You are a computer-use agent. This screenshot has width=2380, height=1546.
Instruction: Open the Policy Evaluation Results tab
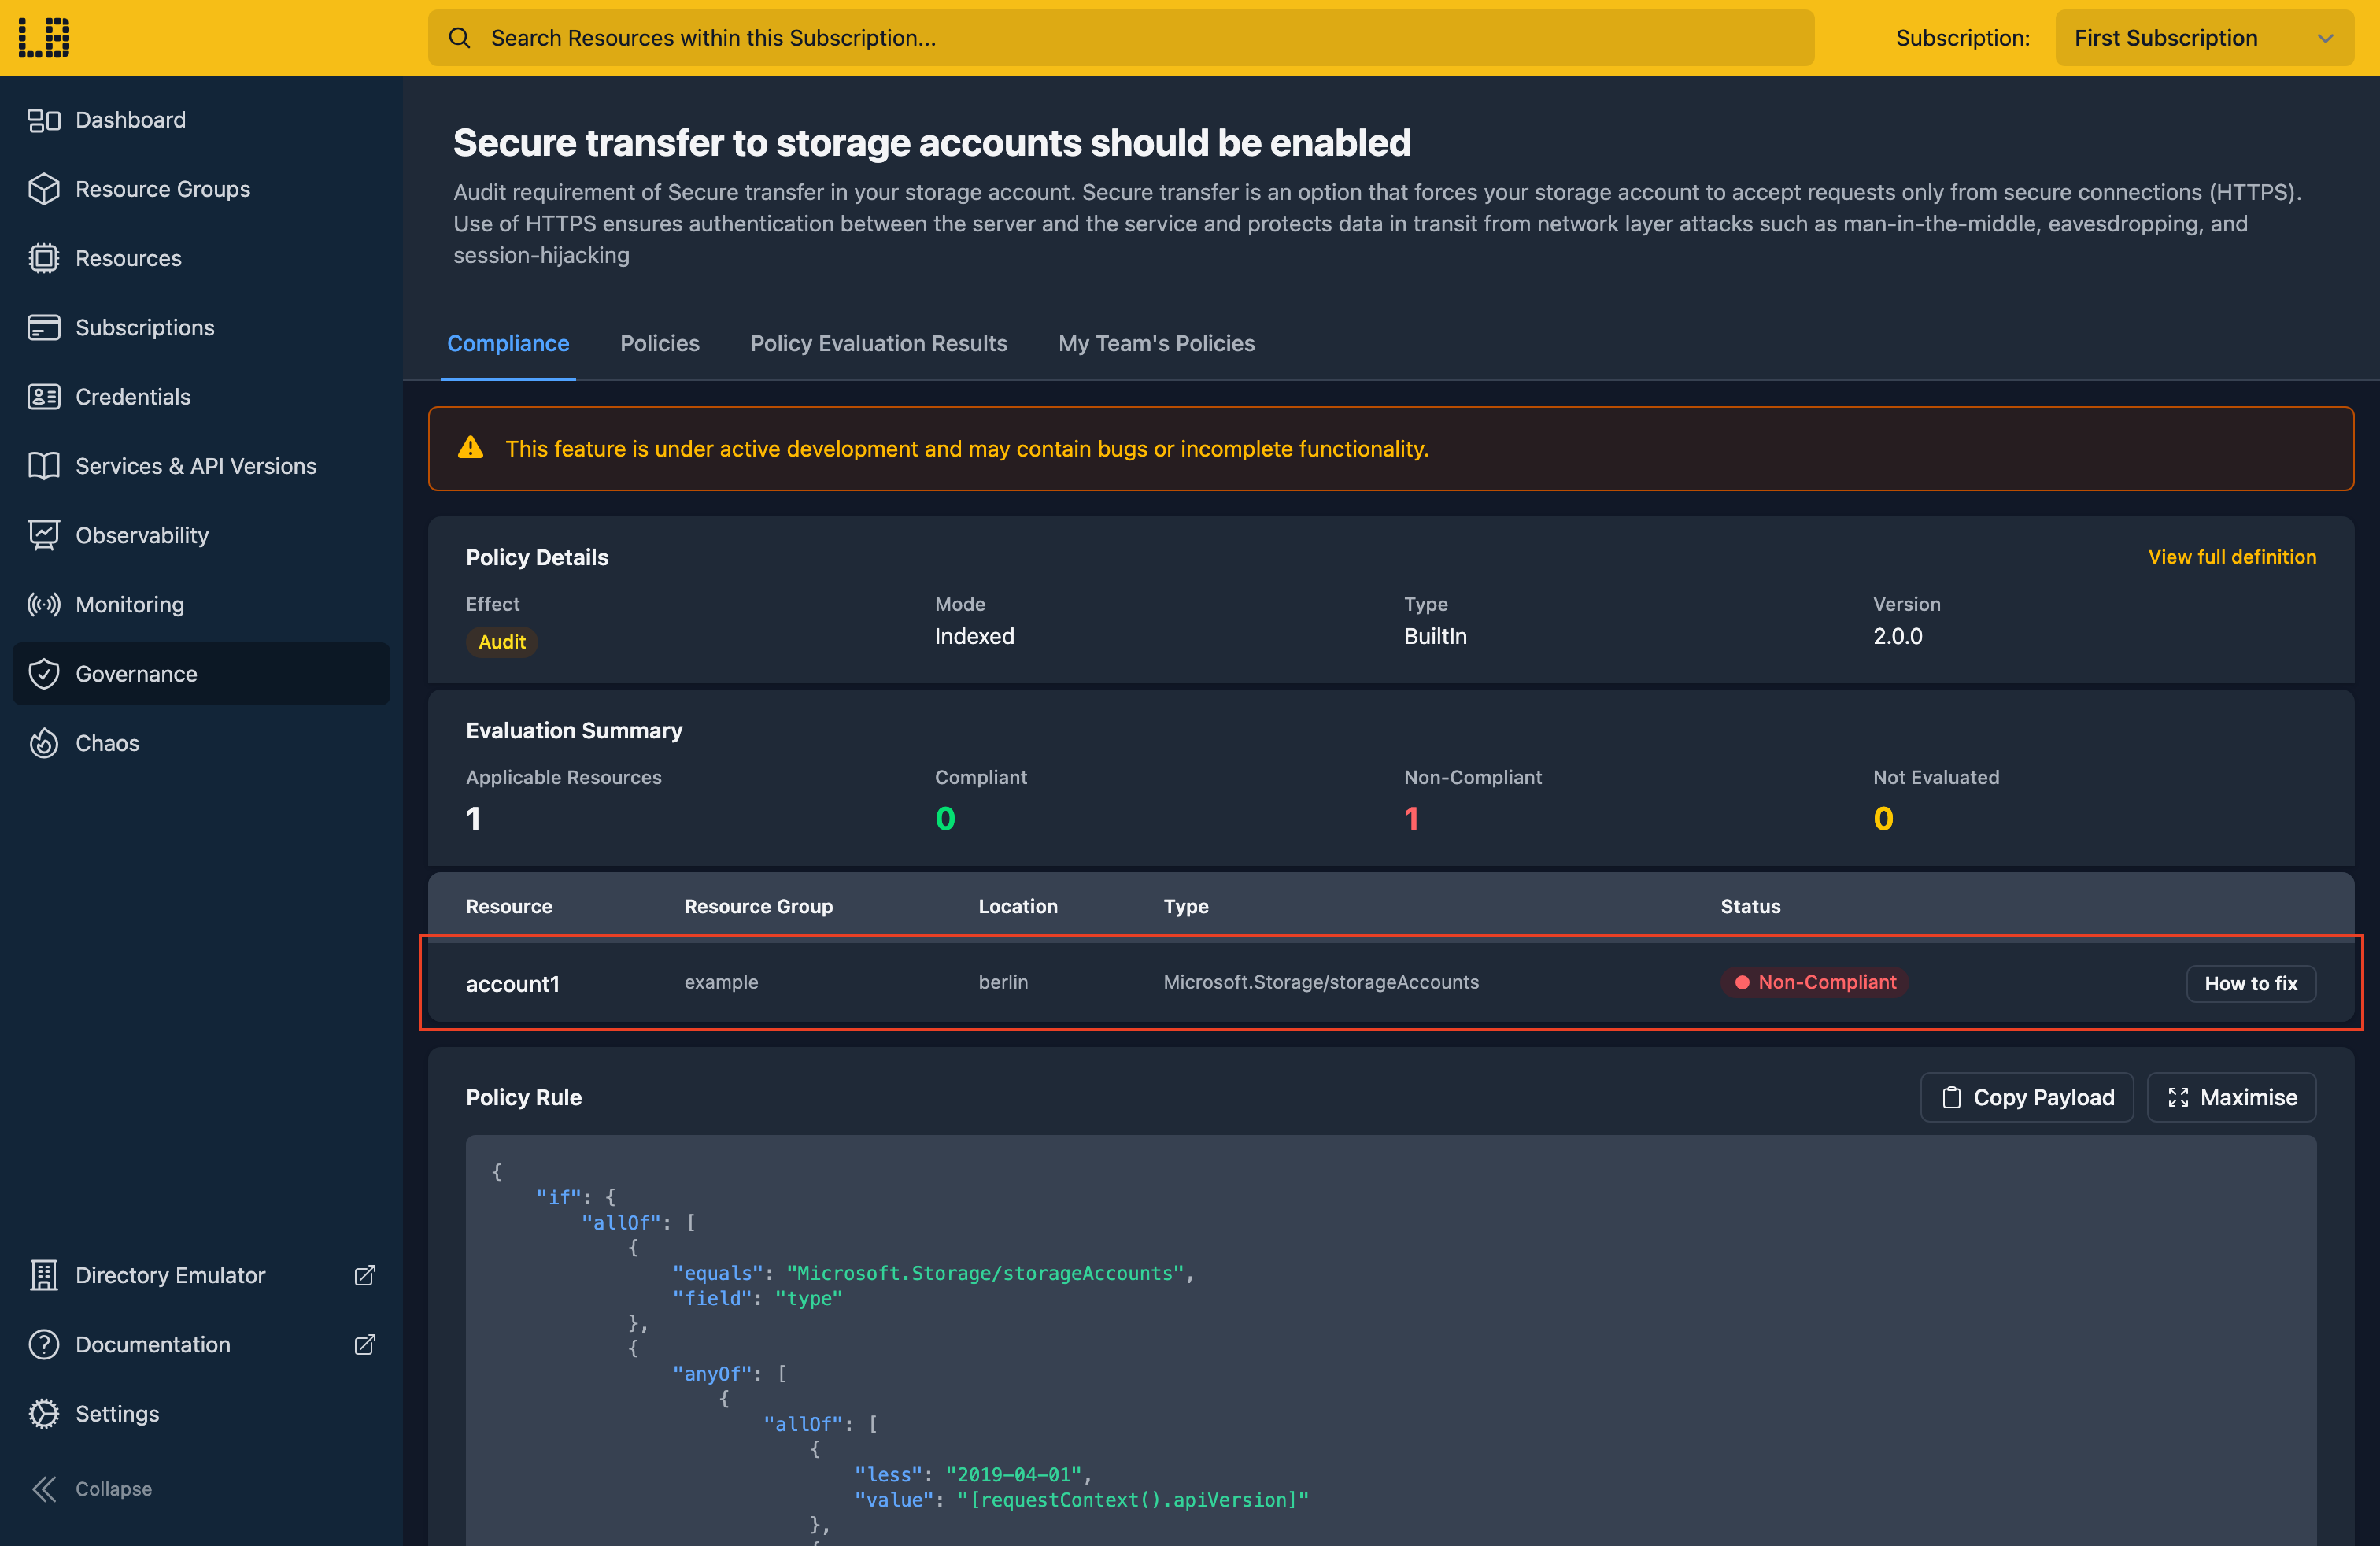point(879,343)
